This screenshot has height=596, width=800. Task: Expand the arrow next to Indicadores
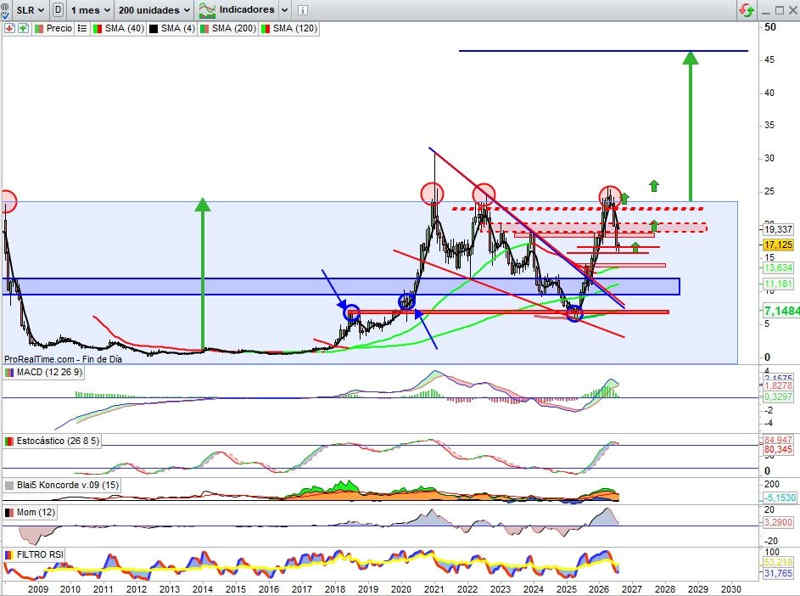point(285,10)
